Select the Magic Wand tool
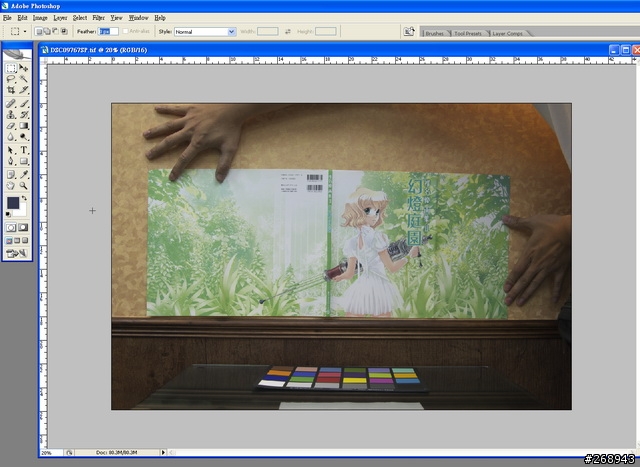640x467 pixels. [24, 79]
